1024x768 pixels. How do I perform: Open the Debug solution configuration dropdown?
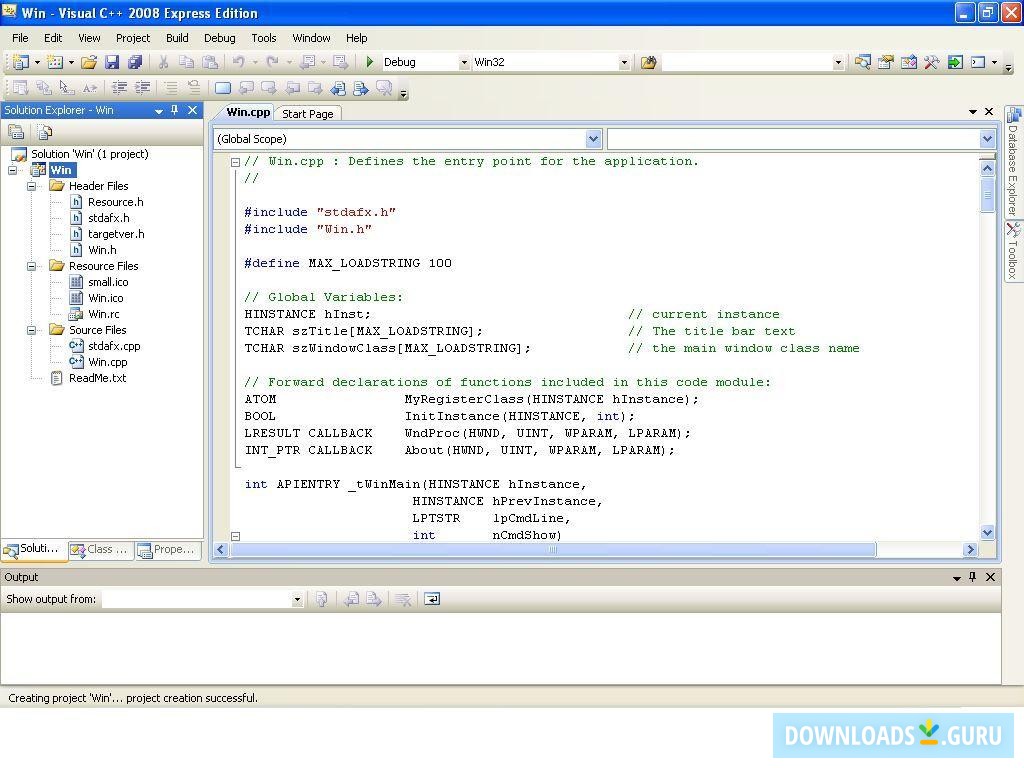coord(463,62)
